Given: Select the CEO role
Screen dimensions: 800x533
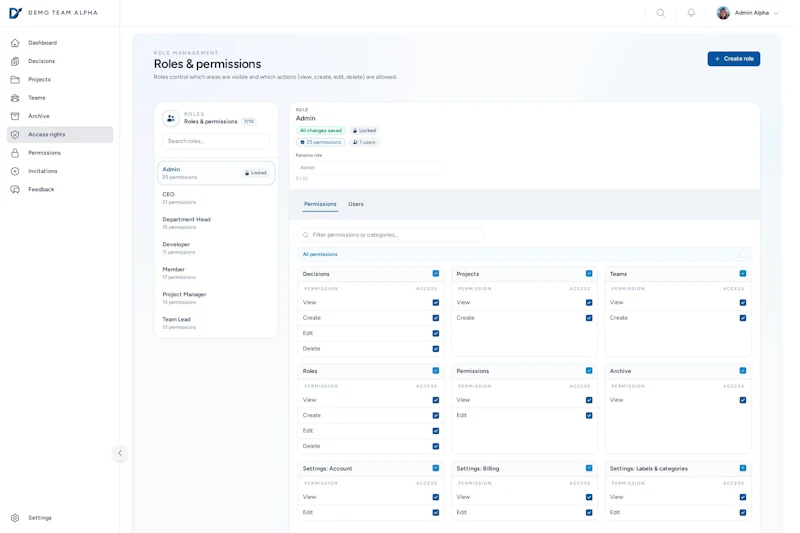Looking at the screenshot, I should tap(216, 198).
